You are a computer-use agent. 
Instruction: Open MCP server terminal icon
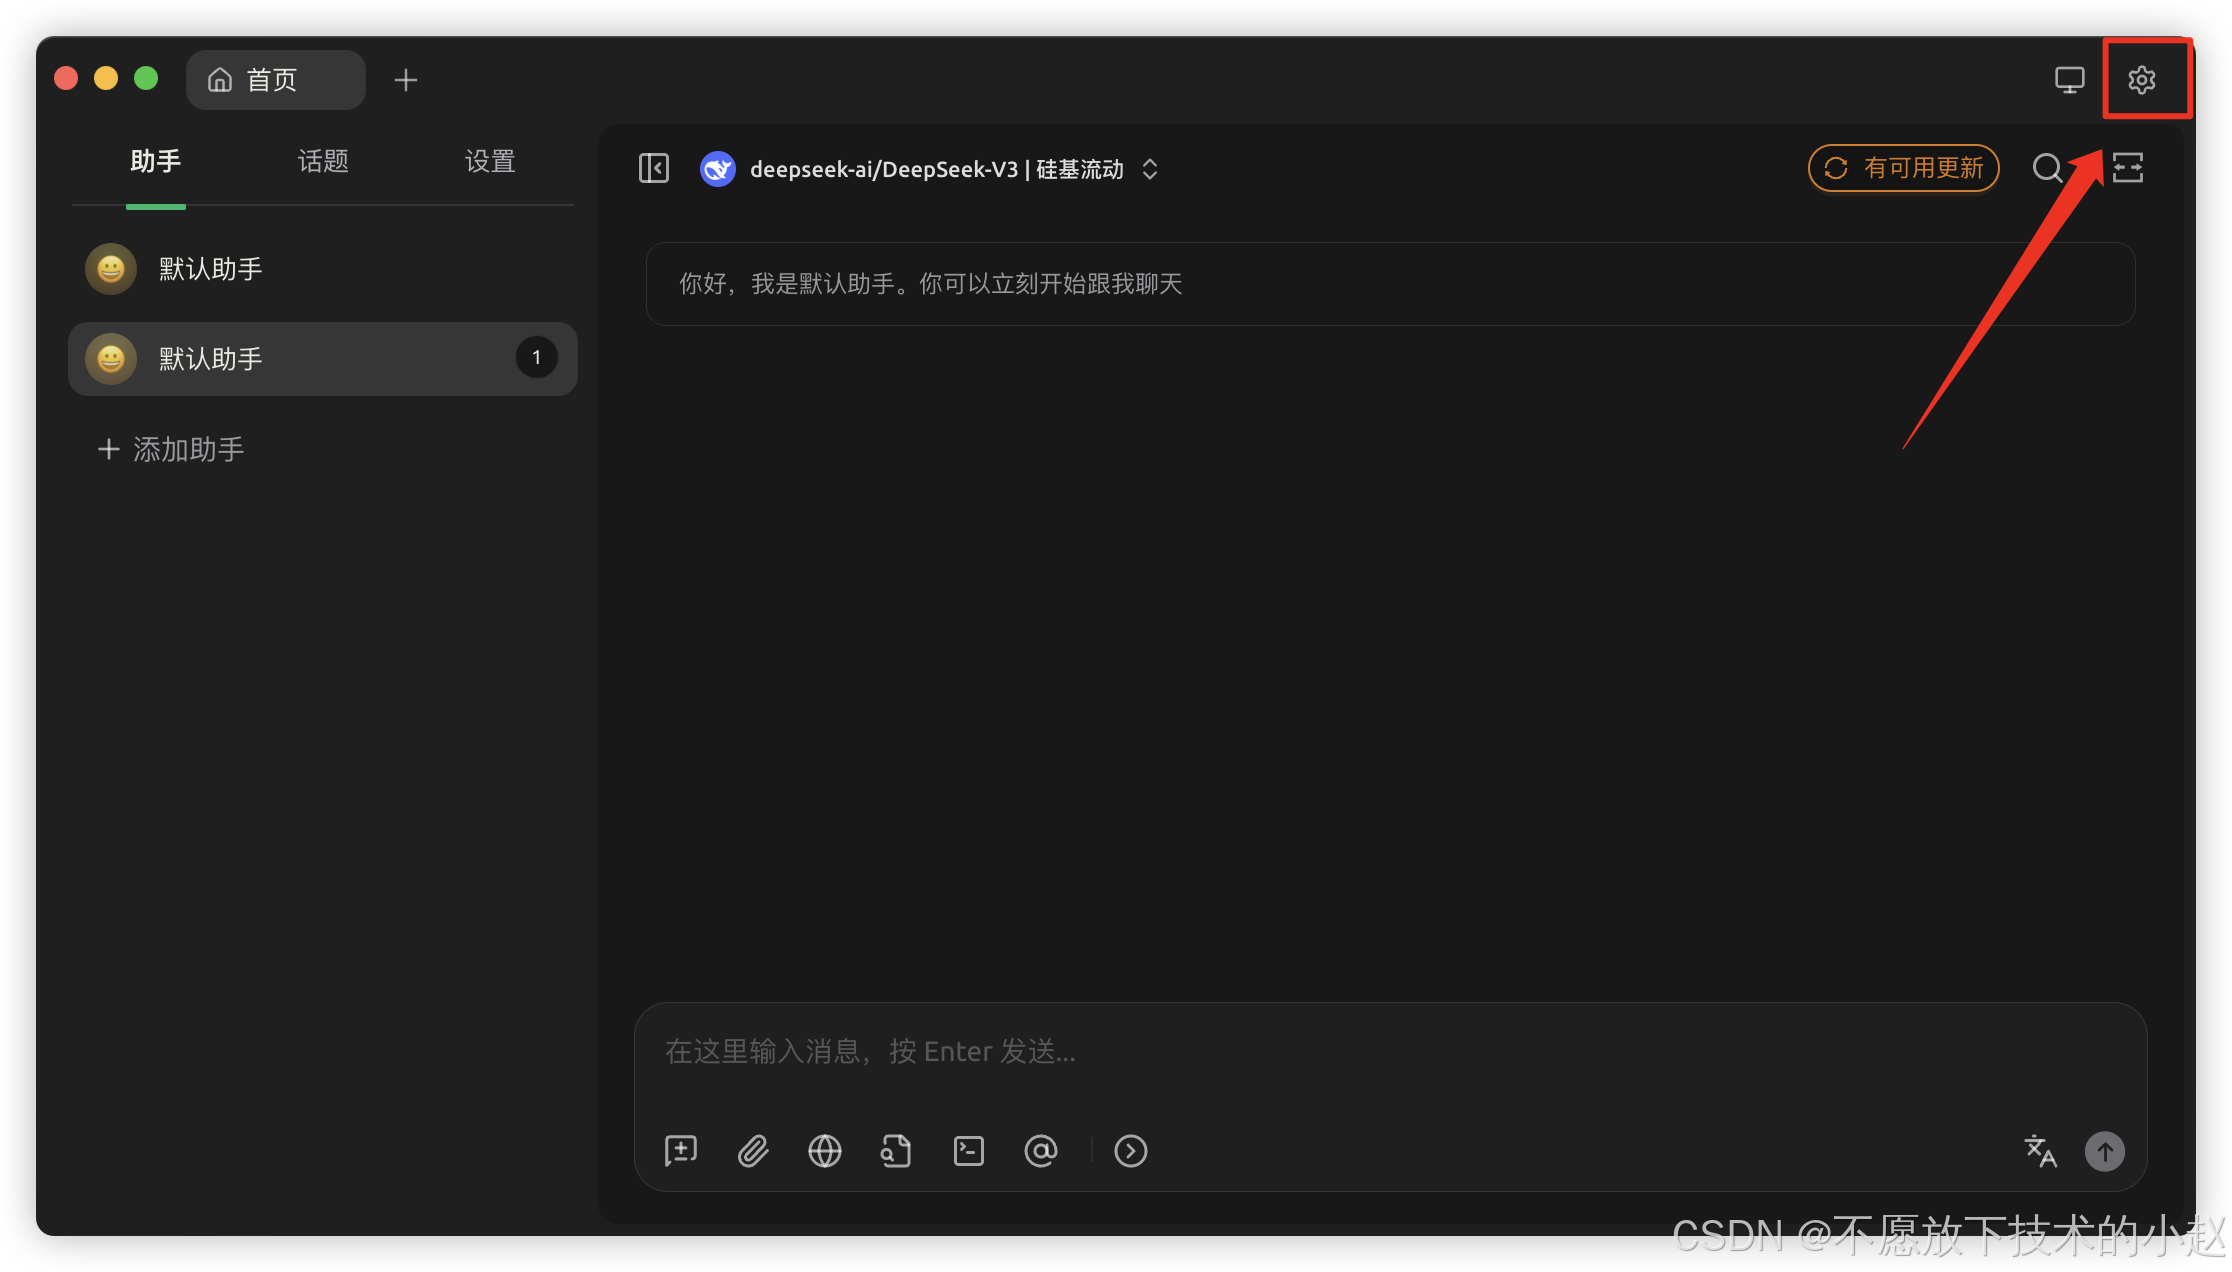click(969, 1151)
